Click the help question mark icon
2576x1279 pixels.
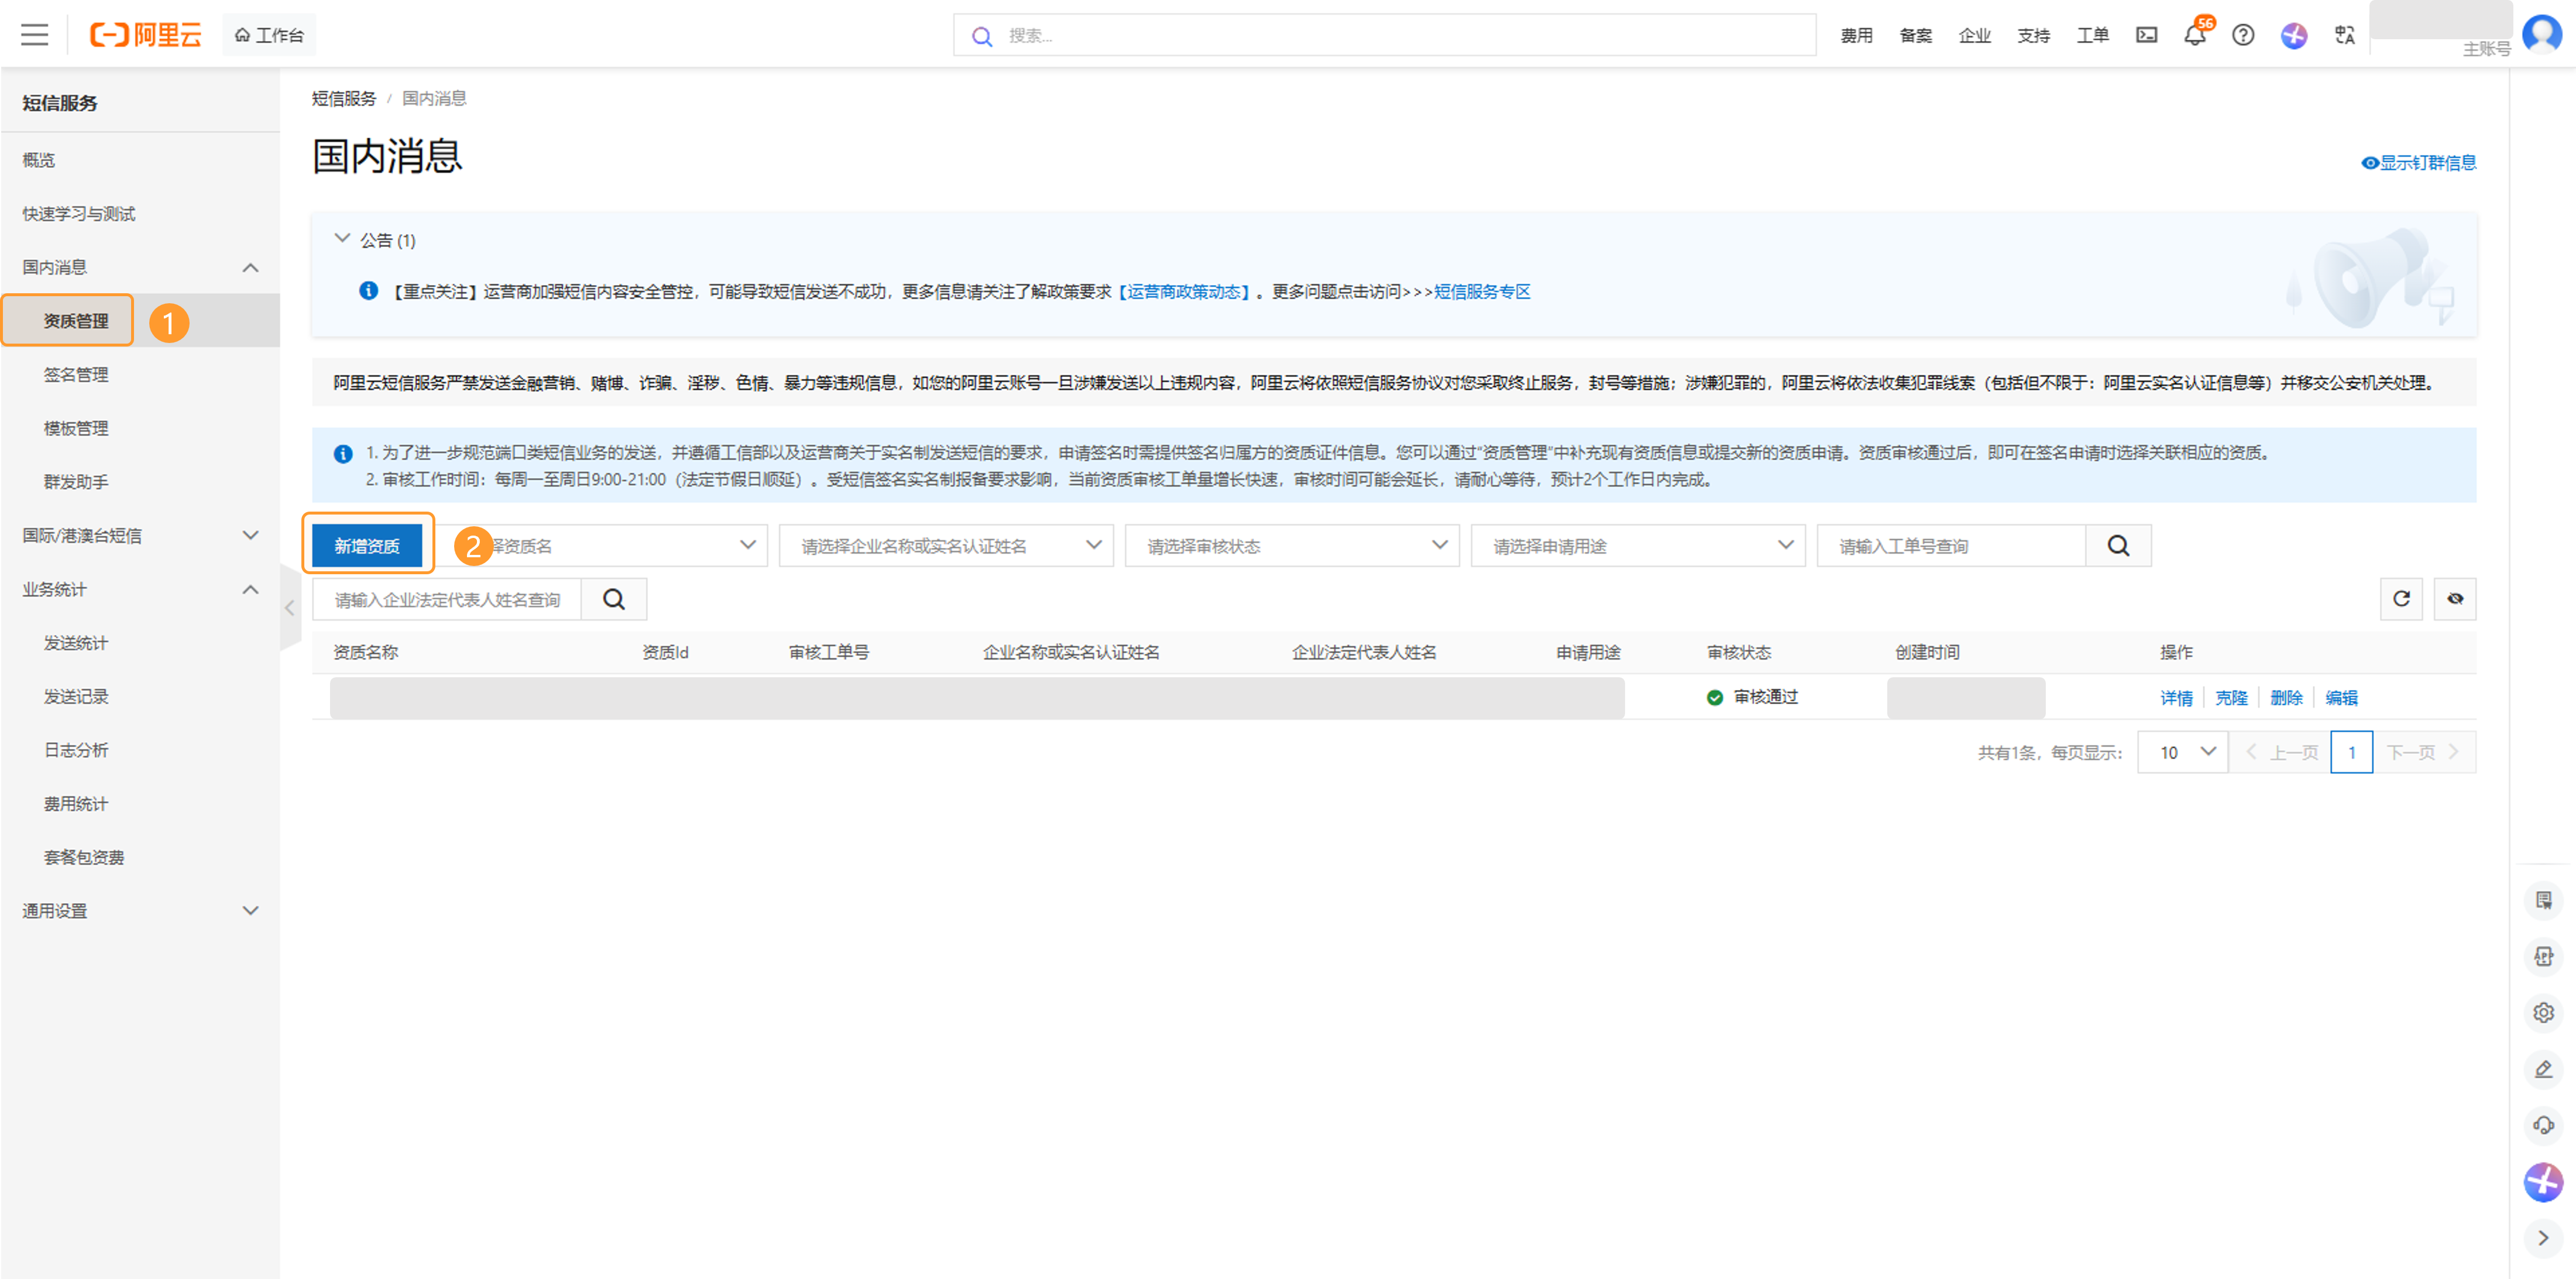click(x=2243, y=35)
